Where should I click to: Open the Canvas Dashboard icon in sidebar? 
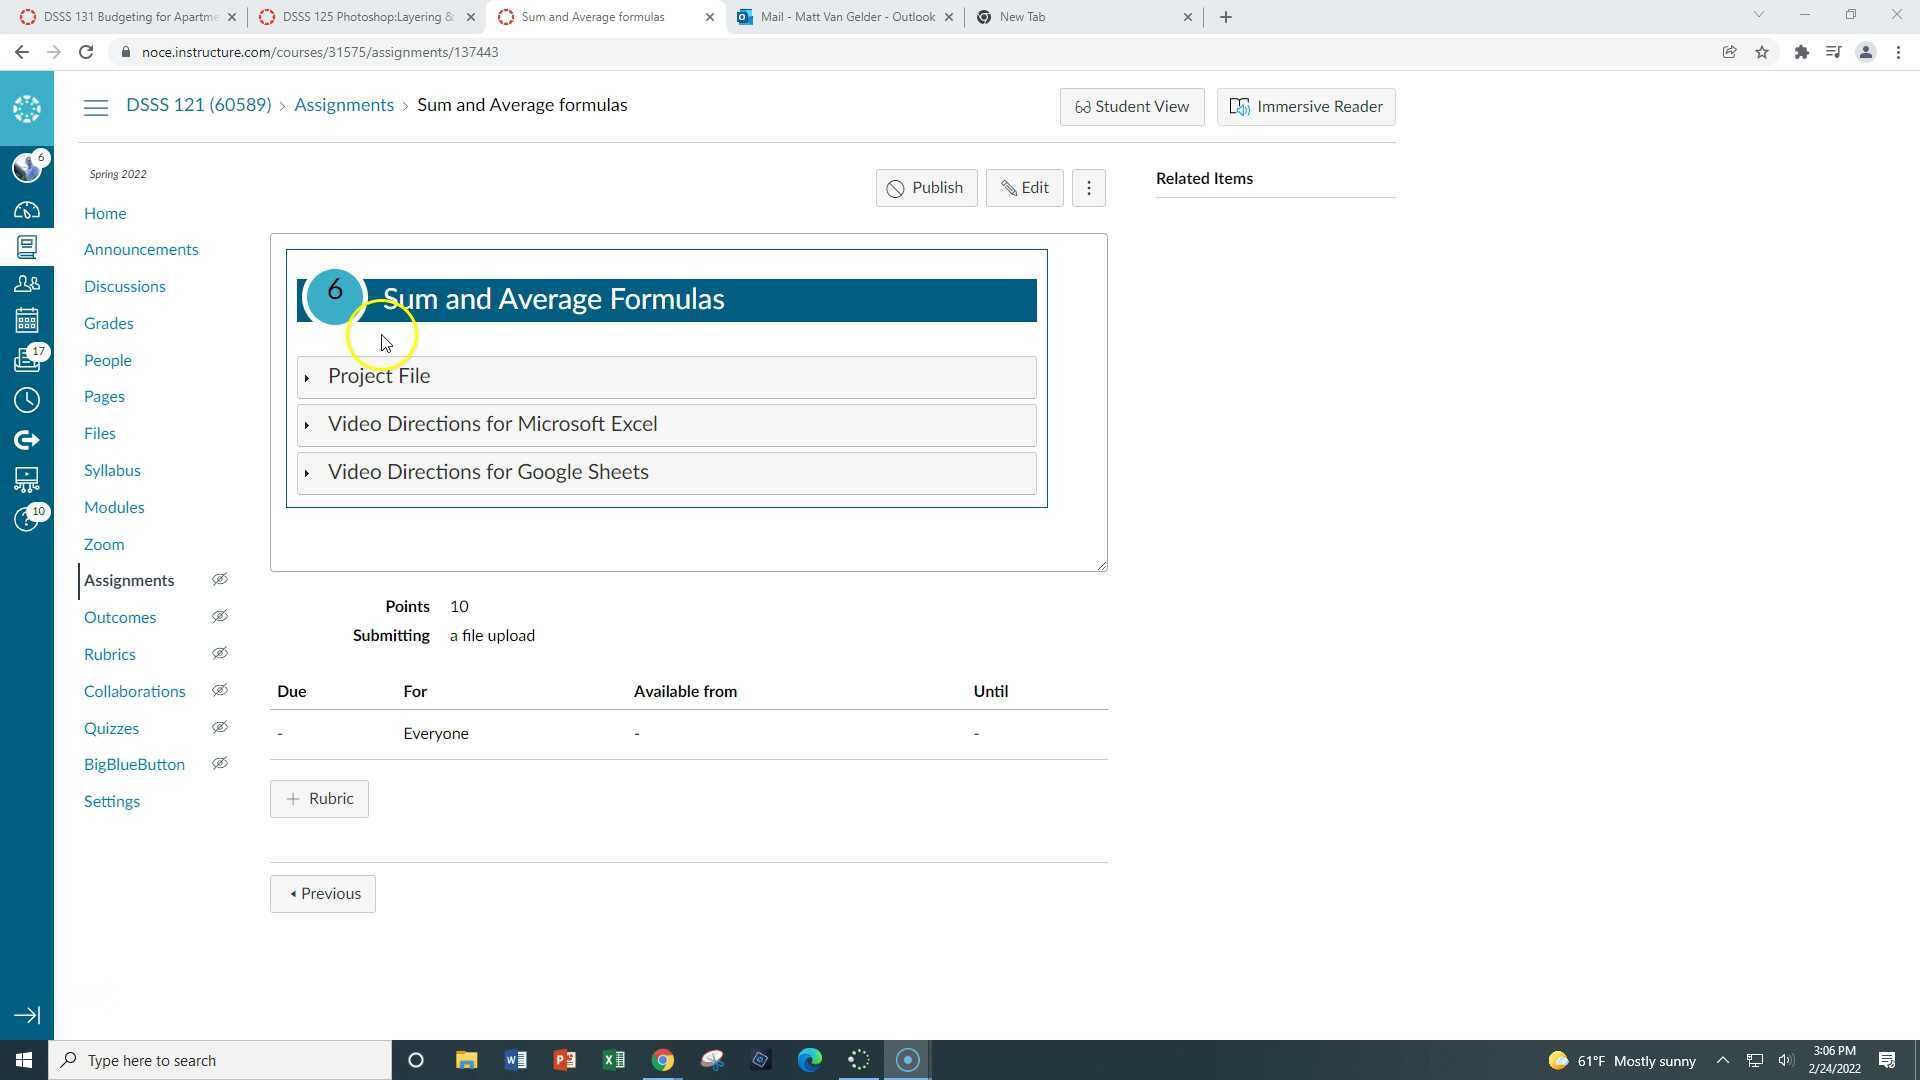(x=27, y=210)
